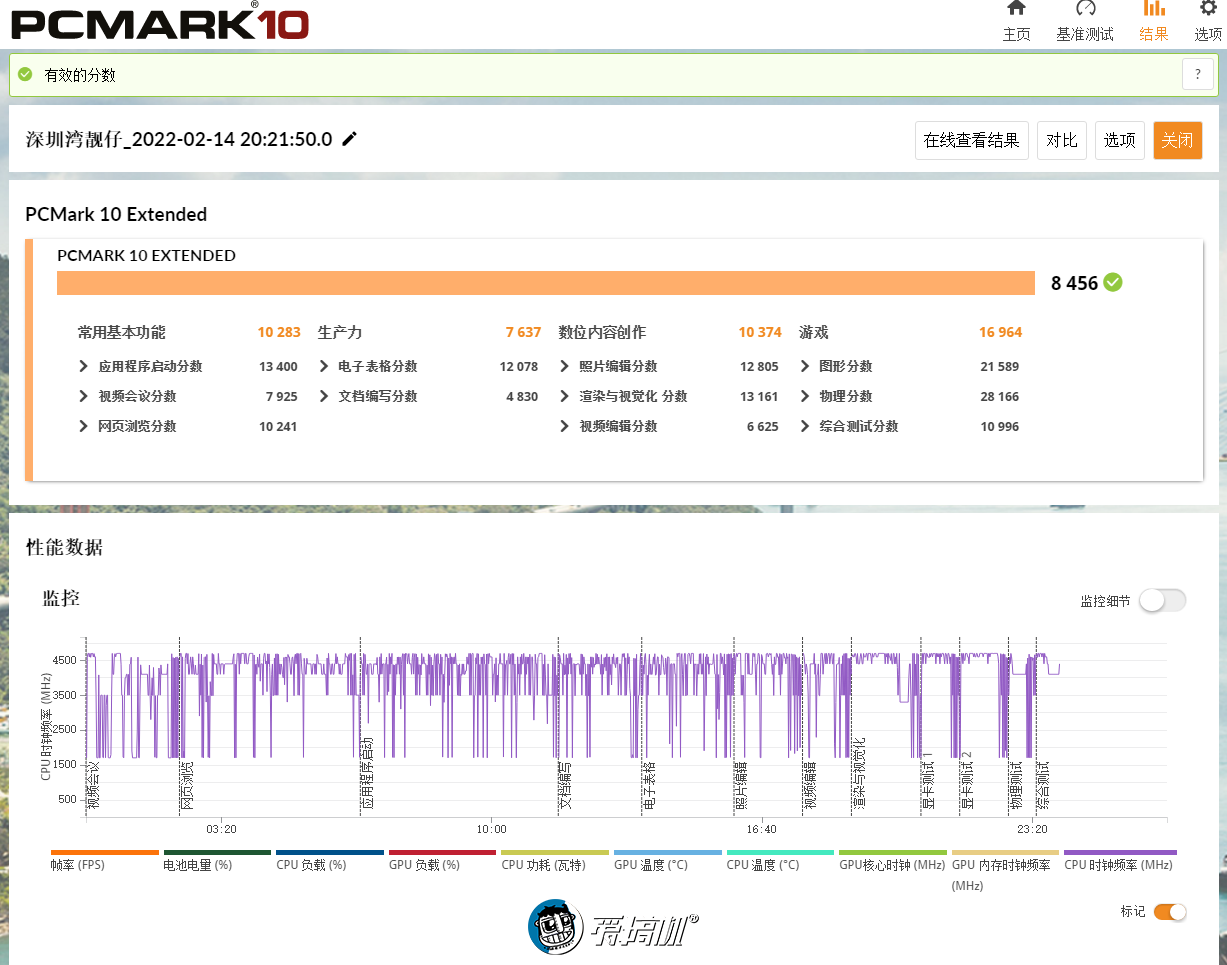Screen dimensions: 1227x965
Task: Toggle the 监控细节 switch
Action: (x=1162, y=601)
